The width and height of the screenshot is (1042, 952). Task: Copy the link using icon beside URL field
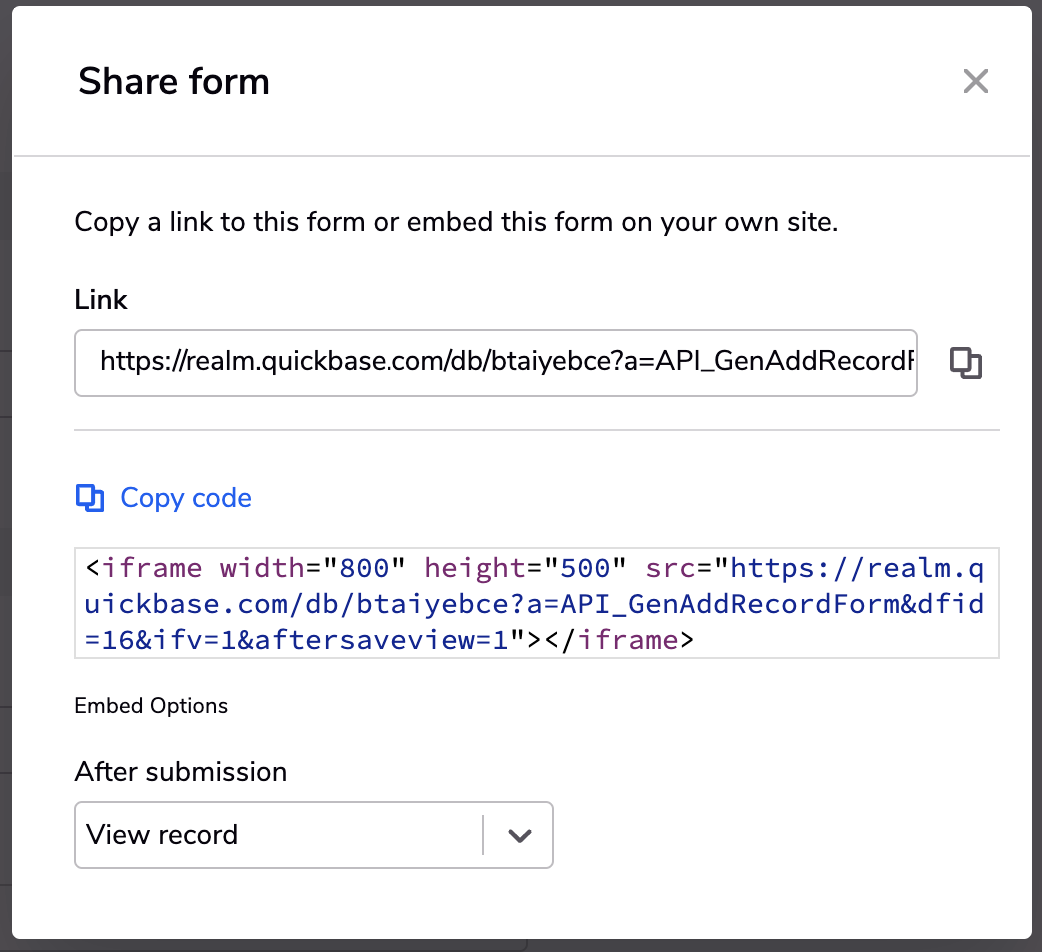point(966,363)
